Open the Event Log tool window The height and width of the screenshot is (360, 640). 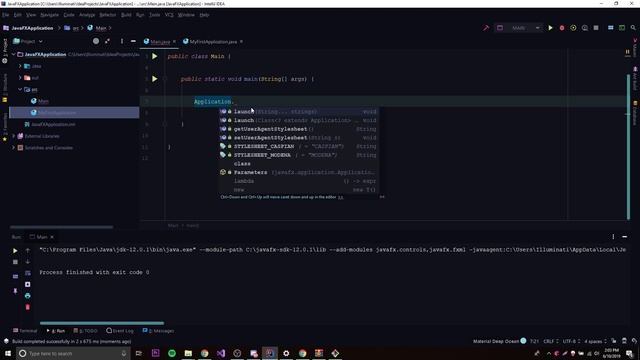click(120, 331)
